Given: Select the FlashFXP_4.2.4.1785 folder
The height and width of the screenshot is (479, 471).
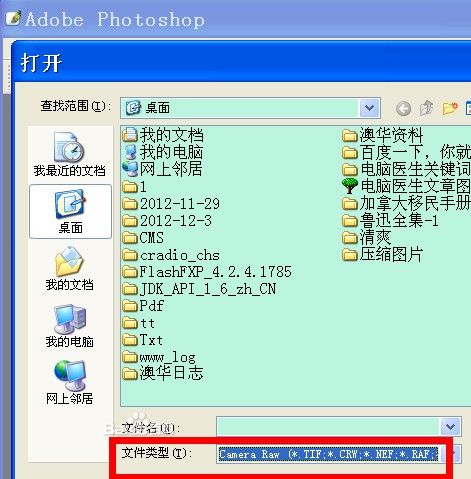Looking at the screenshot, I should (x=207, y=272).
